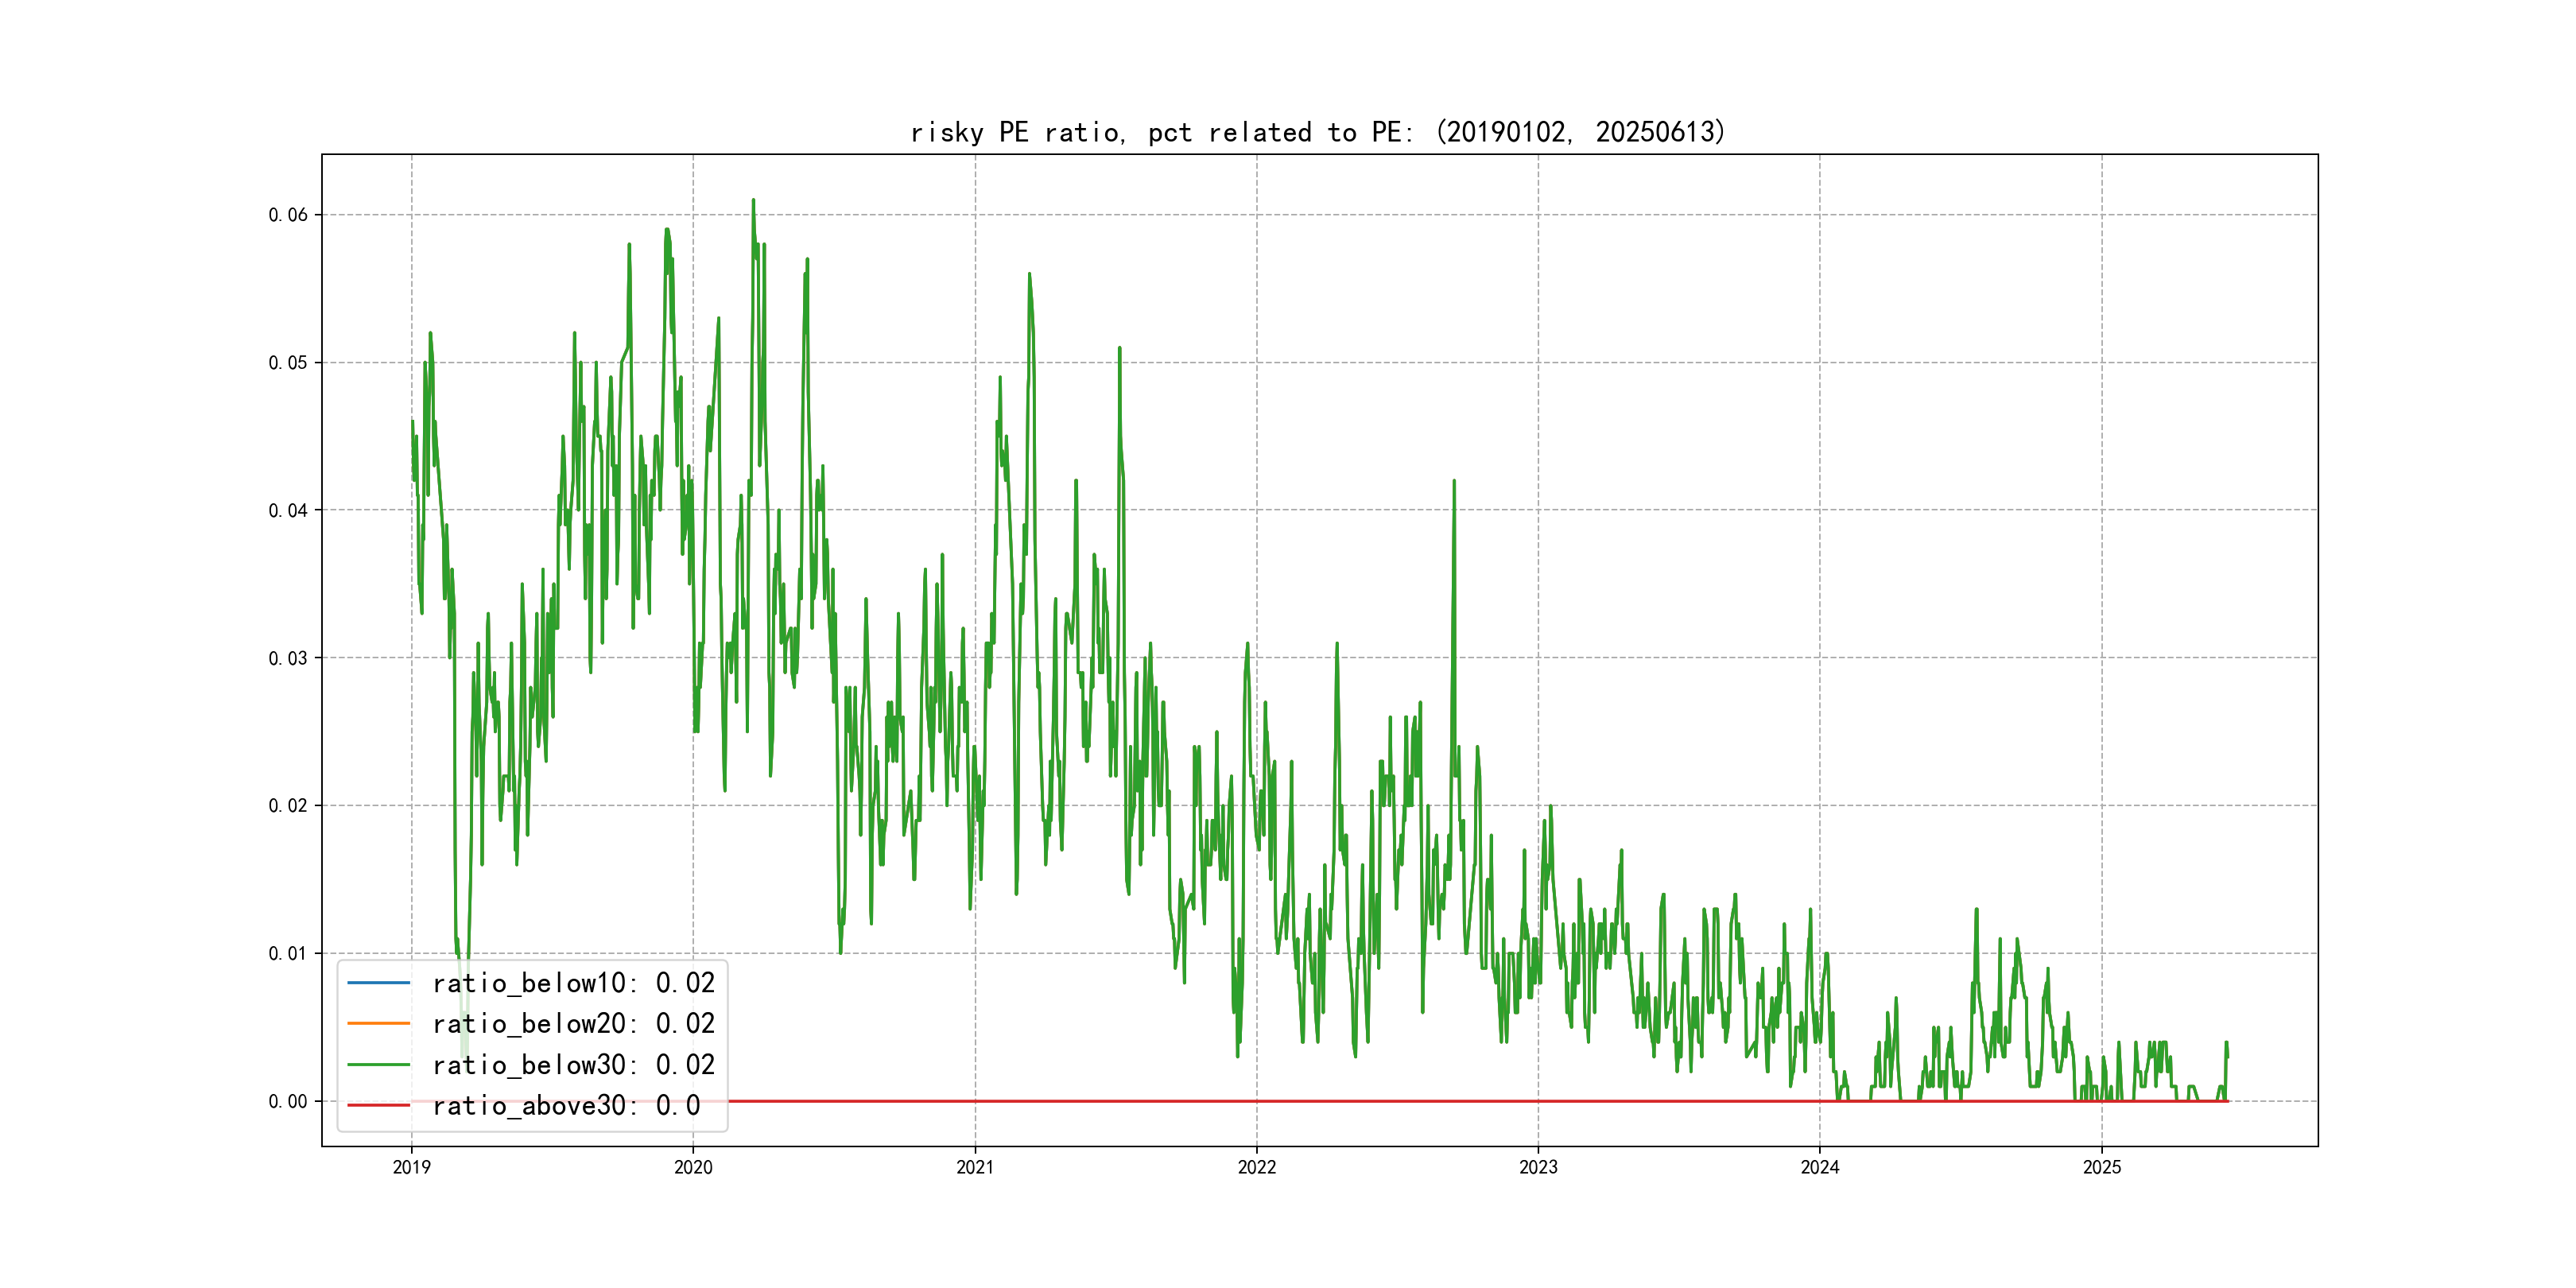The height and width of the screenshot is (1288, 2576).
Task: Click the 0.03 y-axis tick label
Action: tap(288, 658)
